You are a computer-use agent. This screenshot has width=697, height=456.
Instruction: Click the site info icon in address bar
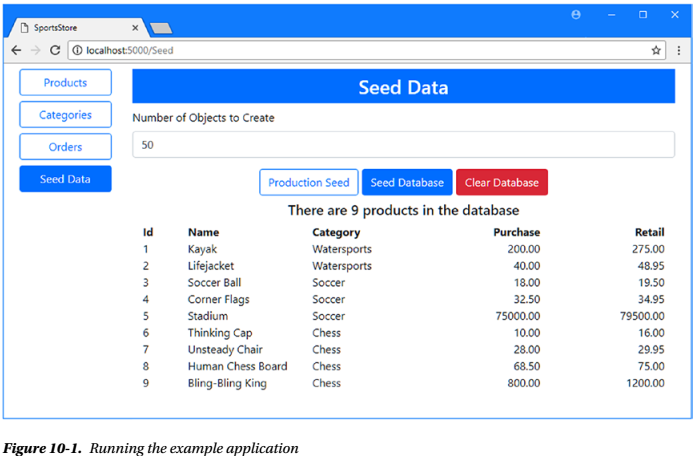tap(78, 50)
